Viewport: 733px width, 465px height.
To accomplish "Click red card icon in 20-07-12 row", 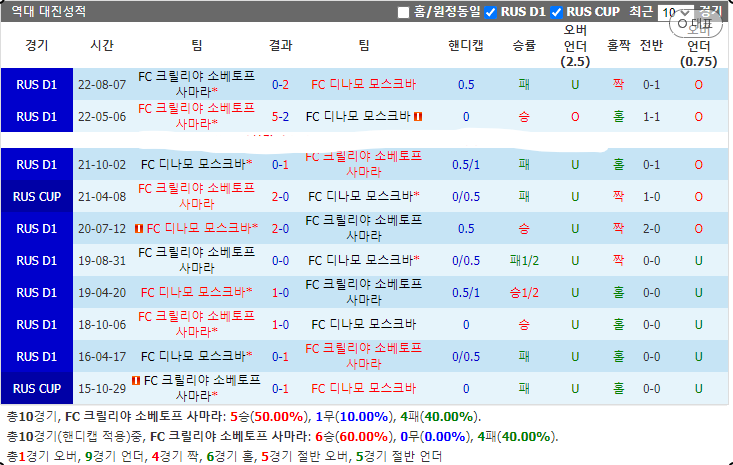I will [x=139, y=228].
